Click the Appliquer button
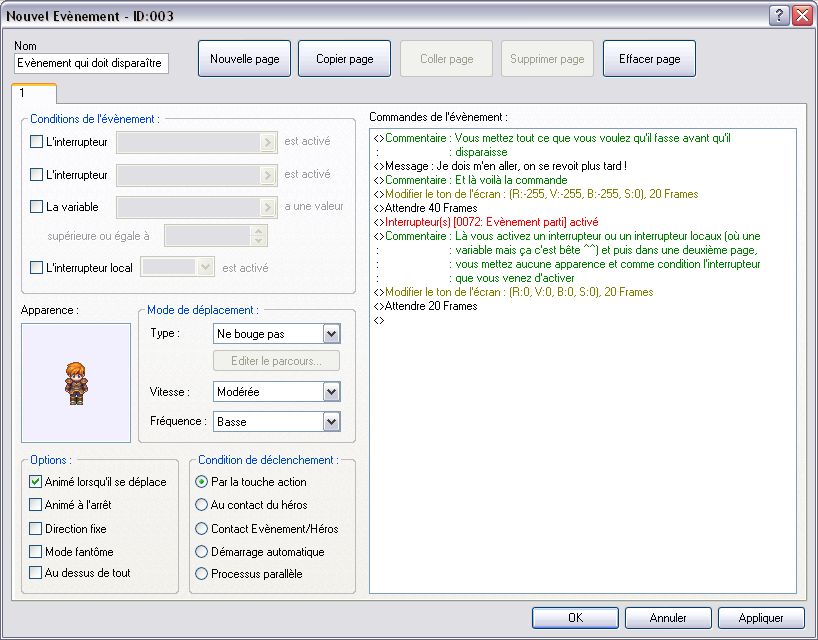The image size is (818, 640). coord(761,618)
